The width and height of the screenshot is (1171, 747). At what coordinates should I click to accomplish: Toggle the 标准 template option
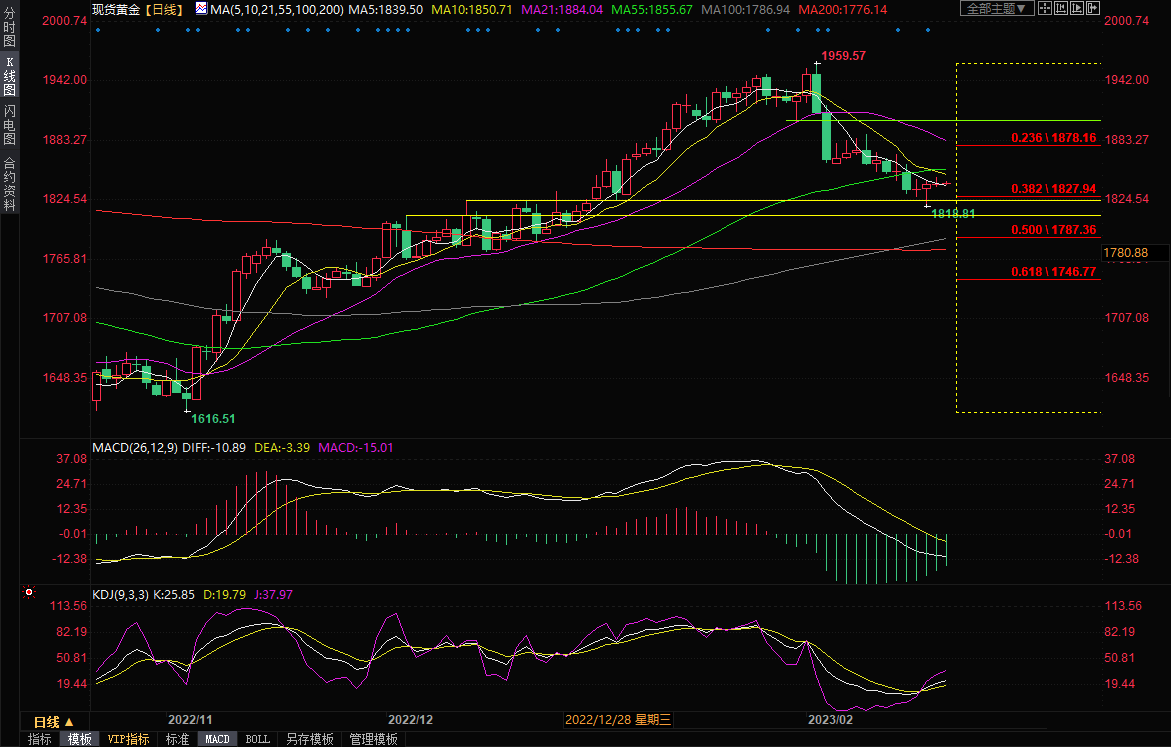coord(177,739)
